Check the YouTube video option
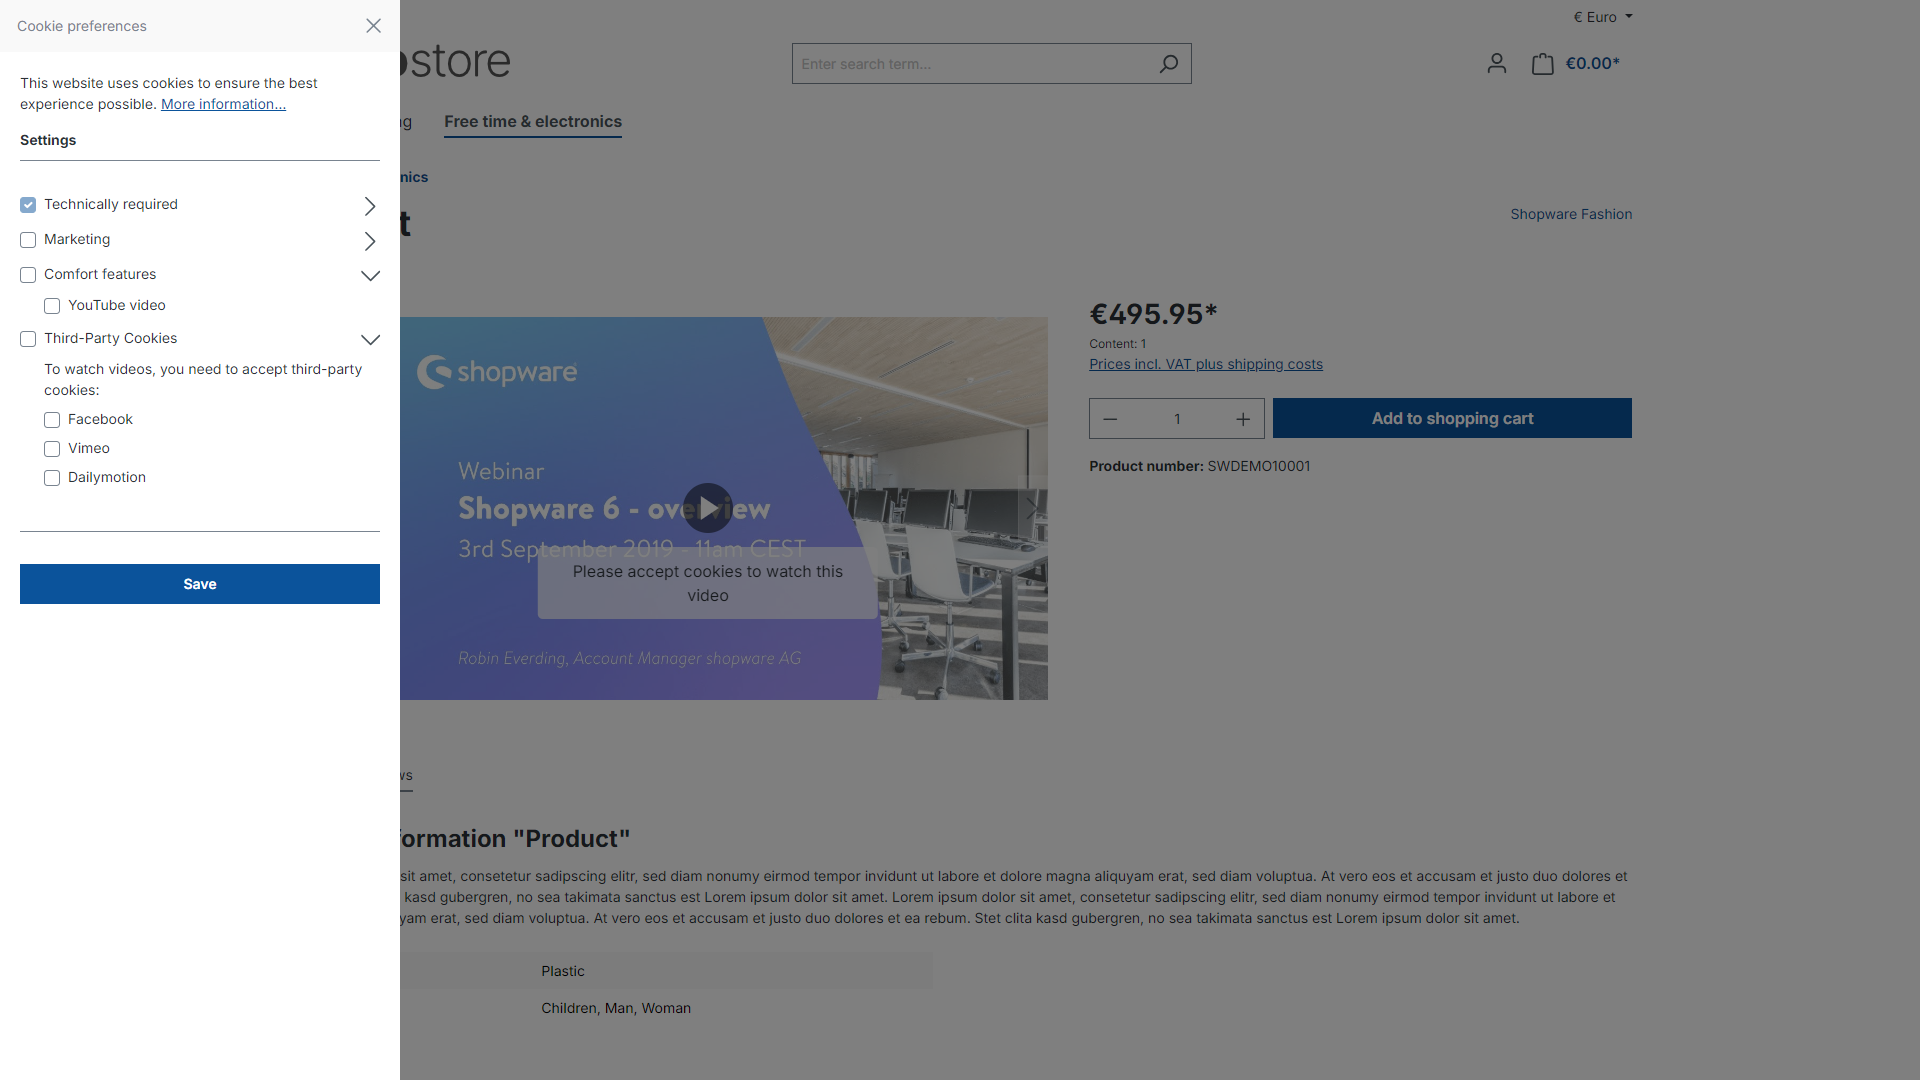1920x1080 pixels. tap(52, 306)
